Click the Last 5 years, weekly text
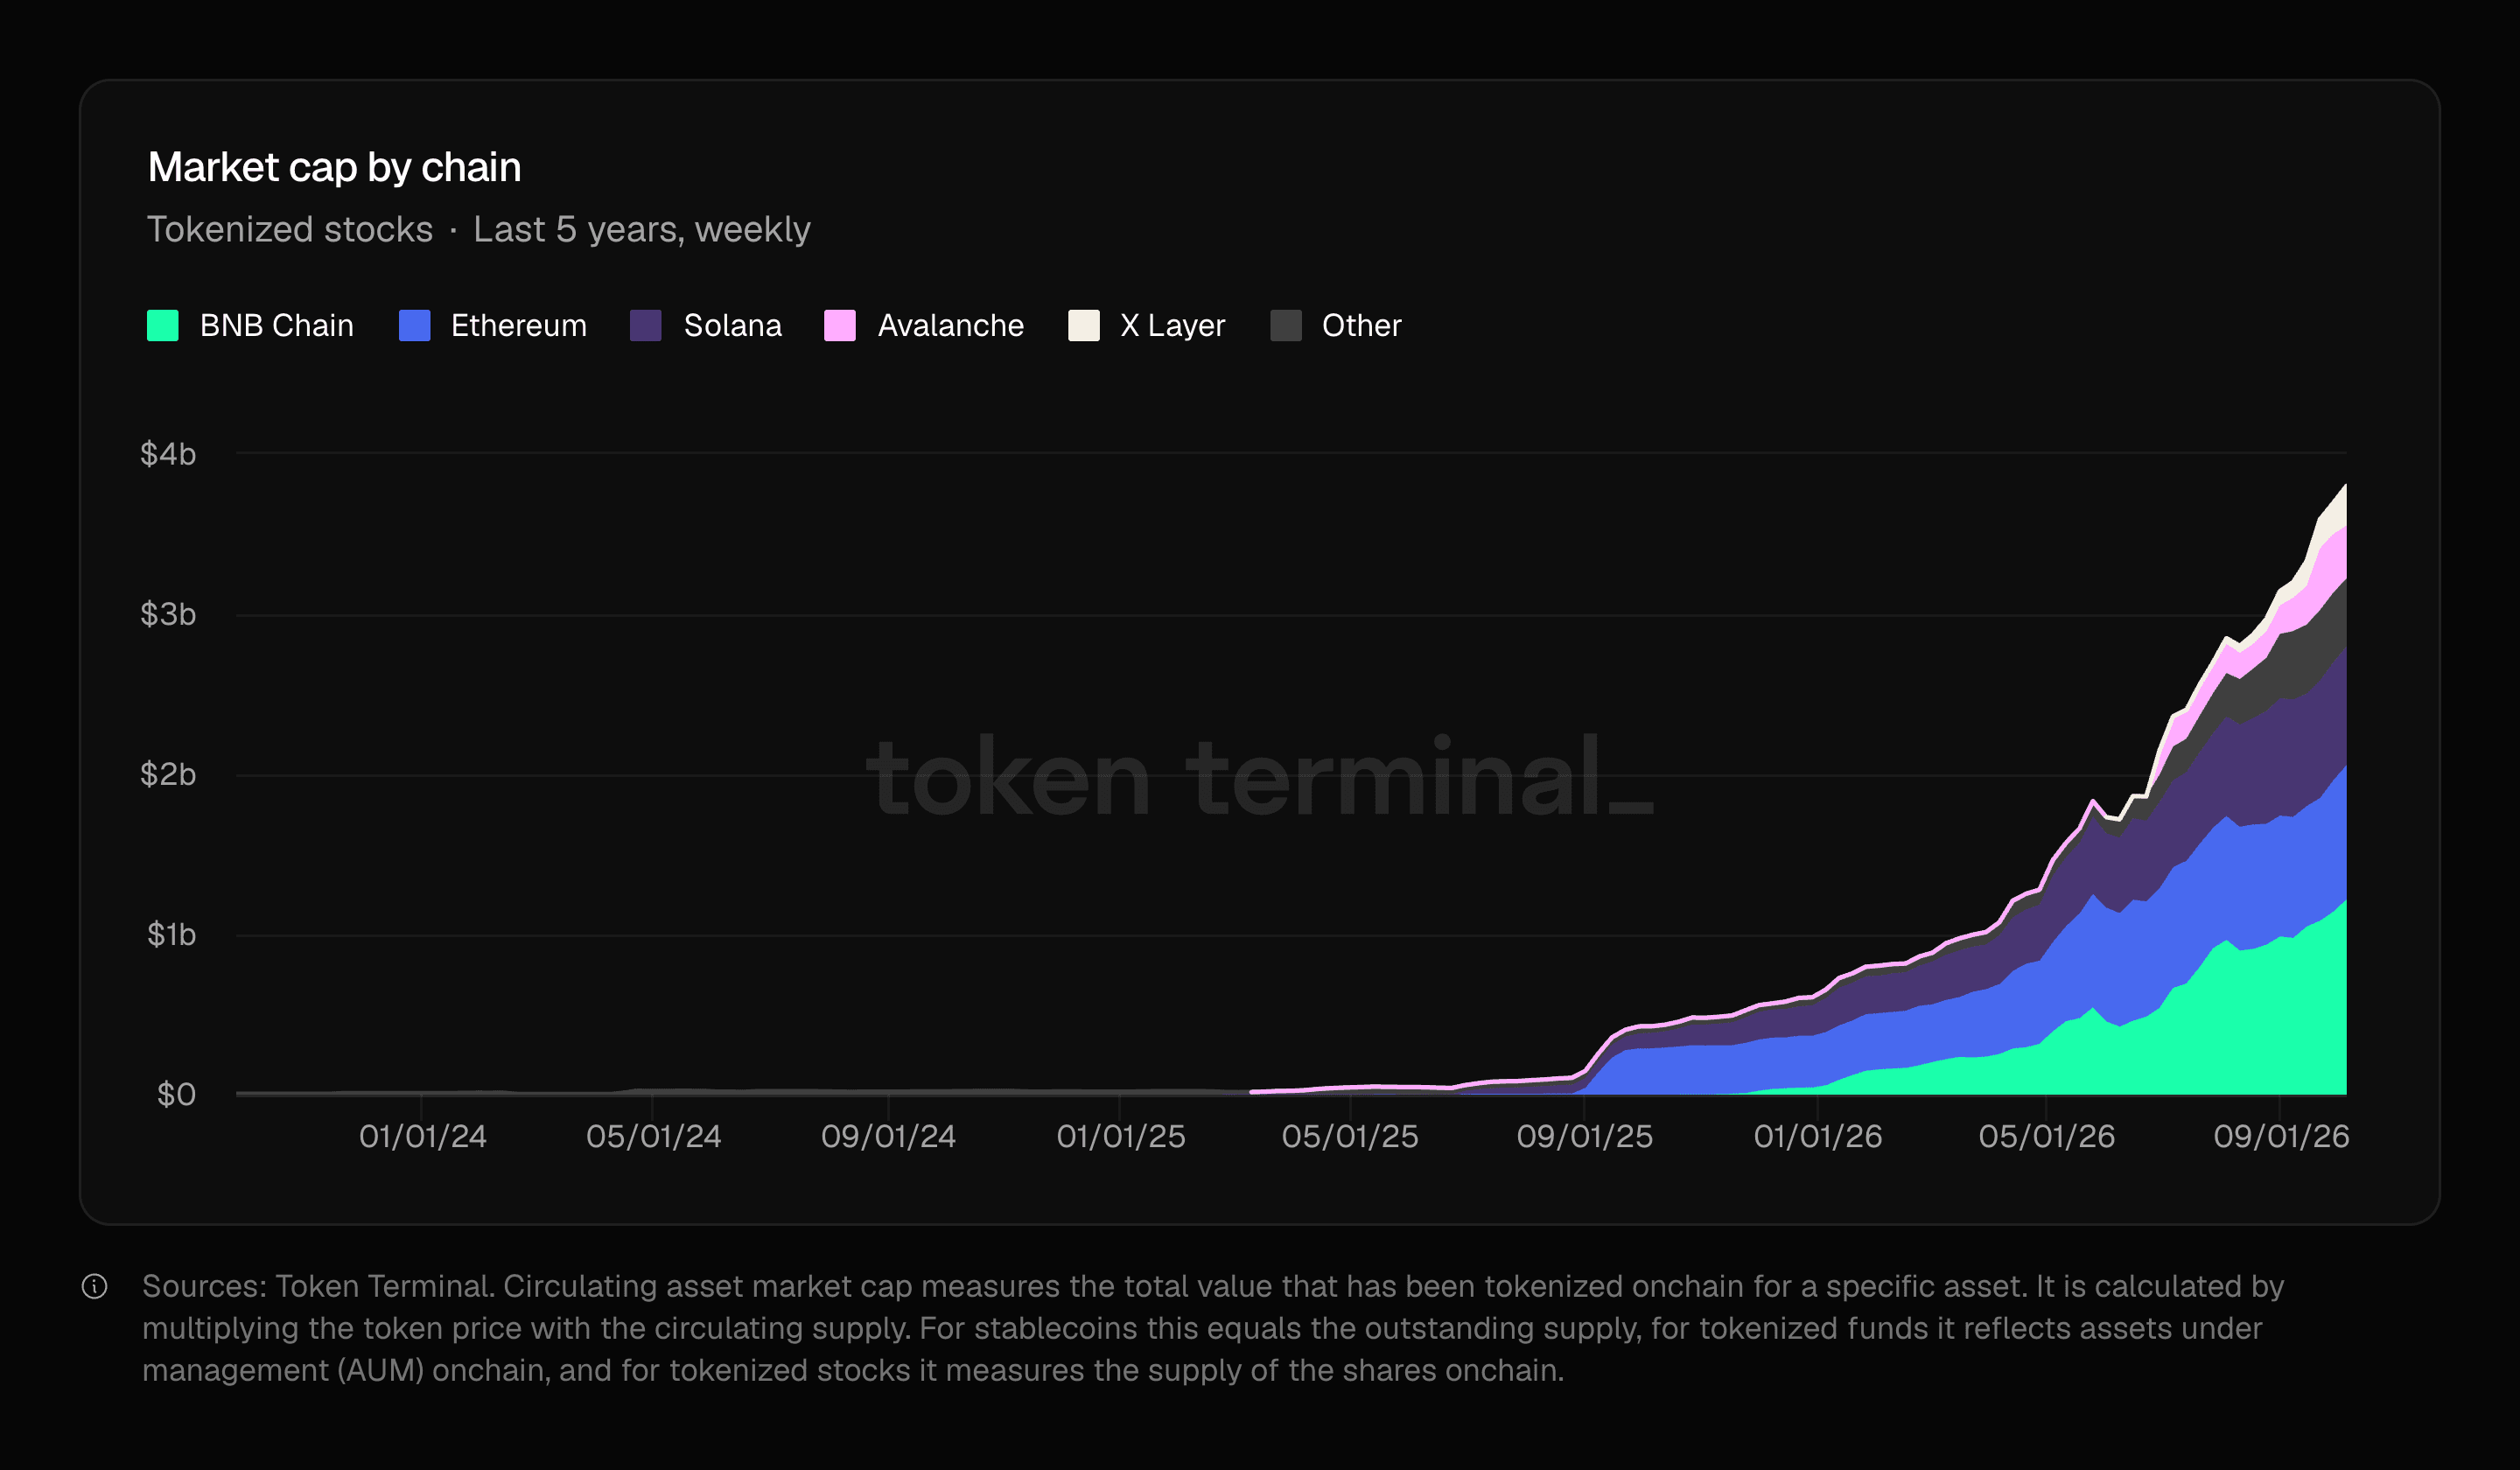Viewport: 2520px width, 1470px height. click(x=642, y=230)
